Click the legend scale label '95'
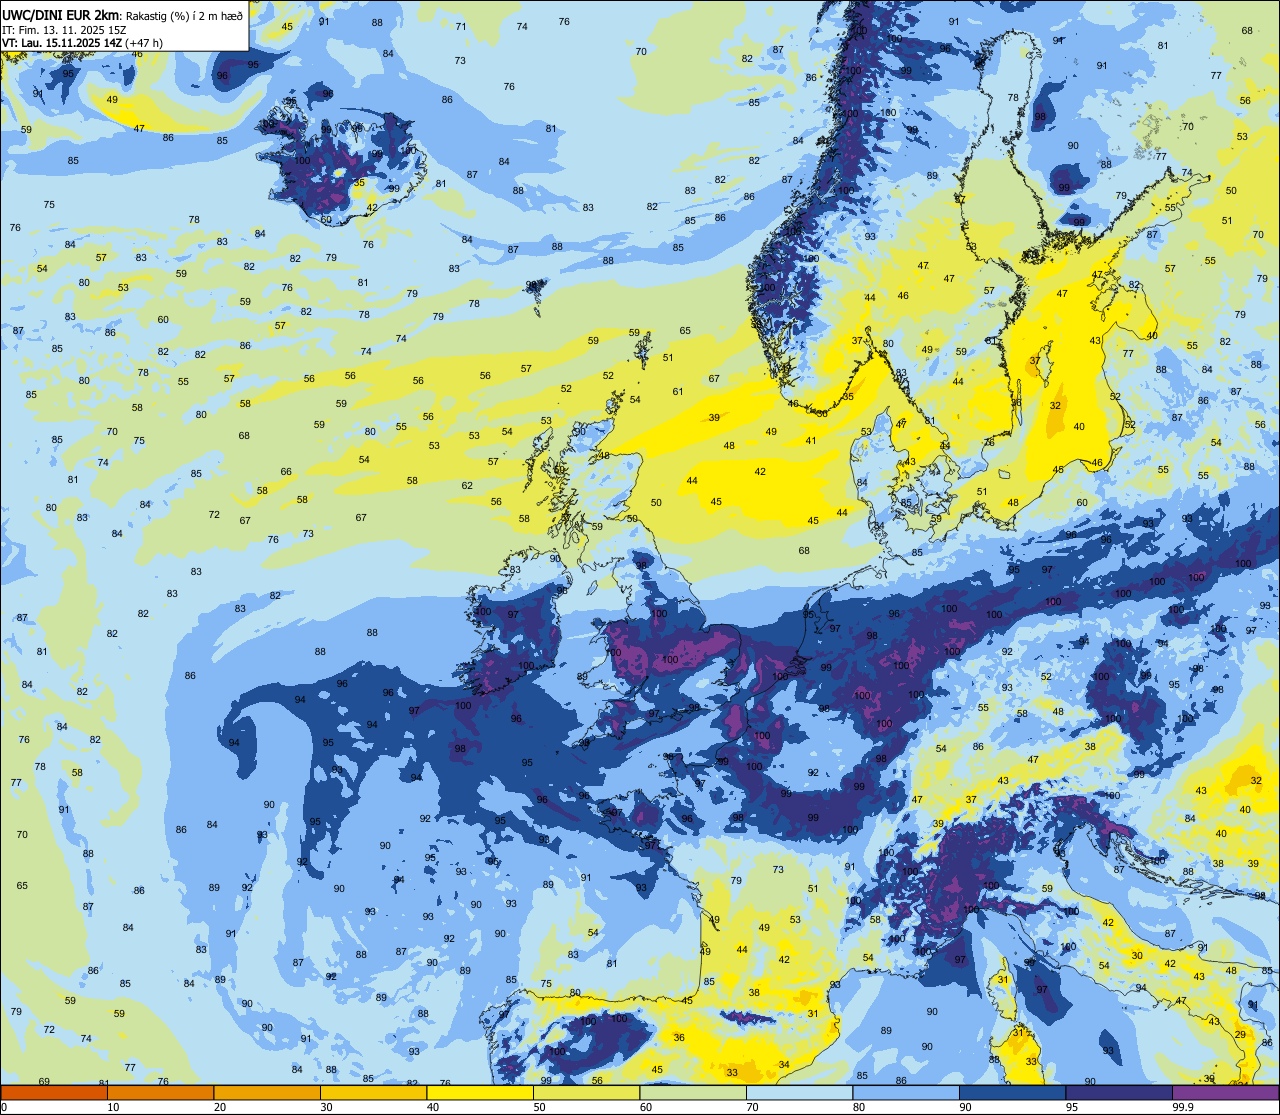The width and height of the screenshot is (1280, 1115). (1072, 1107)
